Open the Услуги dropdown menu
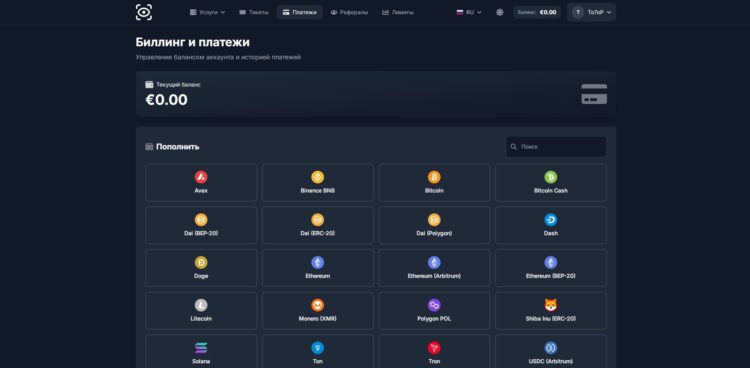The image size is (750, 368). click(x=208, y=12)
